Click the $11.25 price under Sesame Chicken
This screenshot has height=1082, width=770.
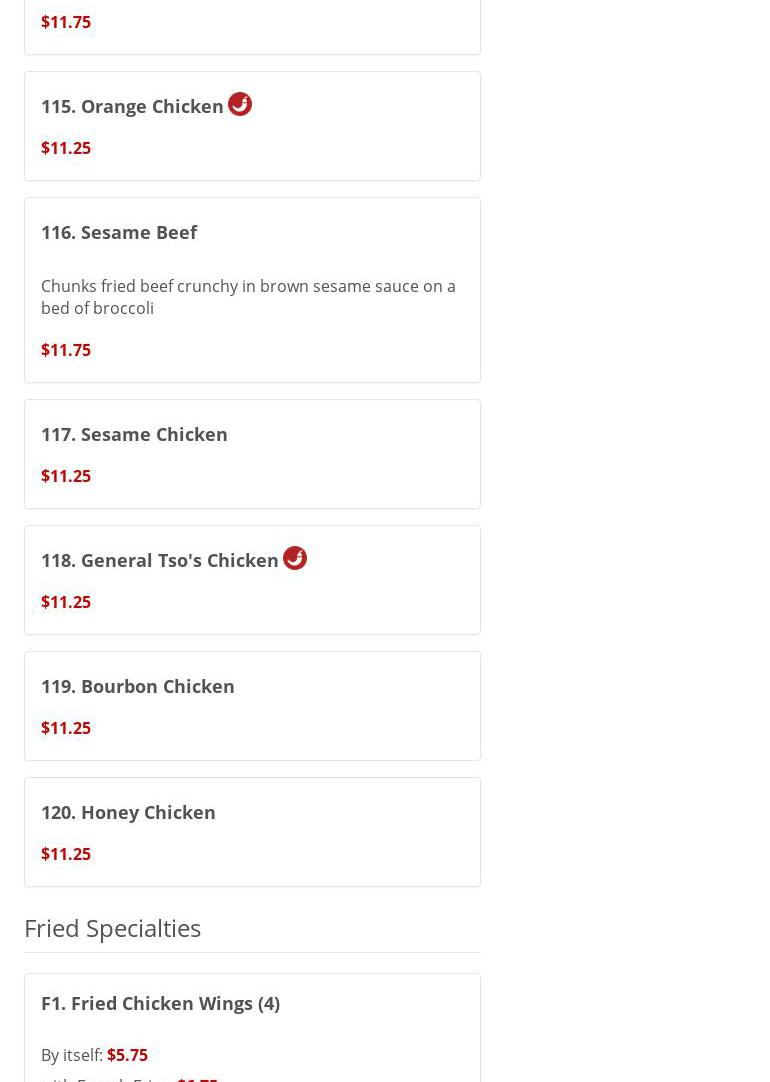click(66, 476)
